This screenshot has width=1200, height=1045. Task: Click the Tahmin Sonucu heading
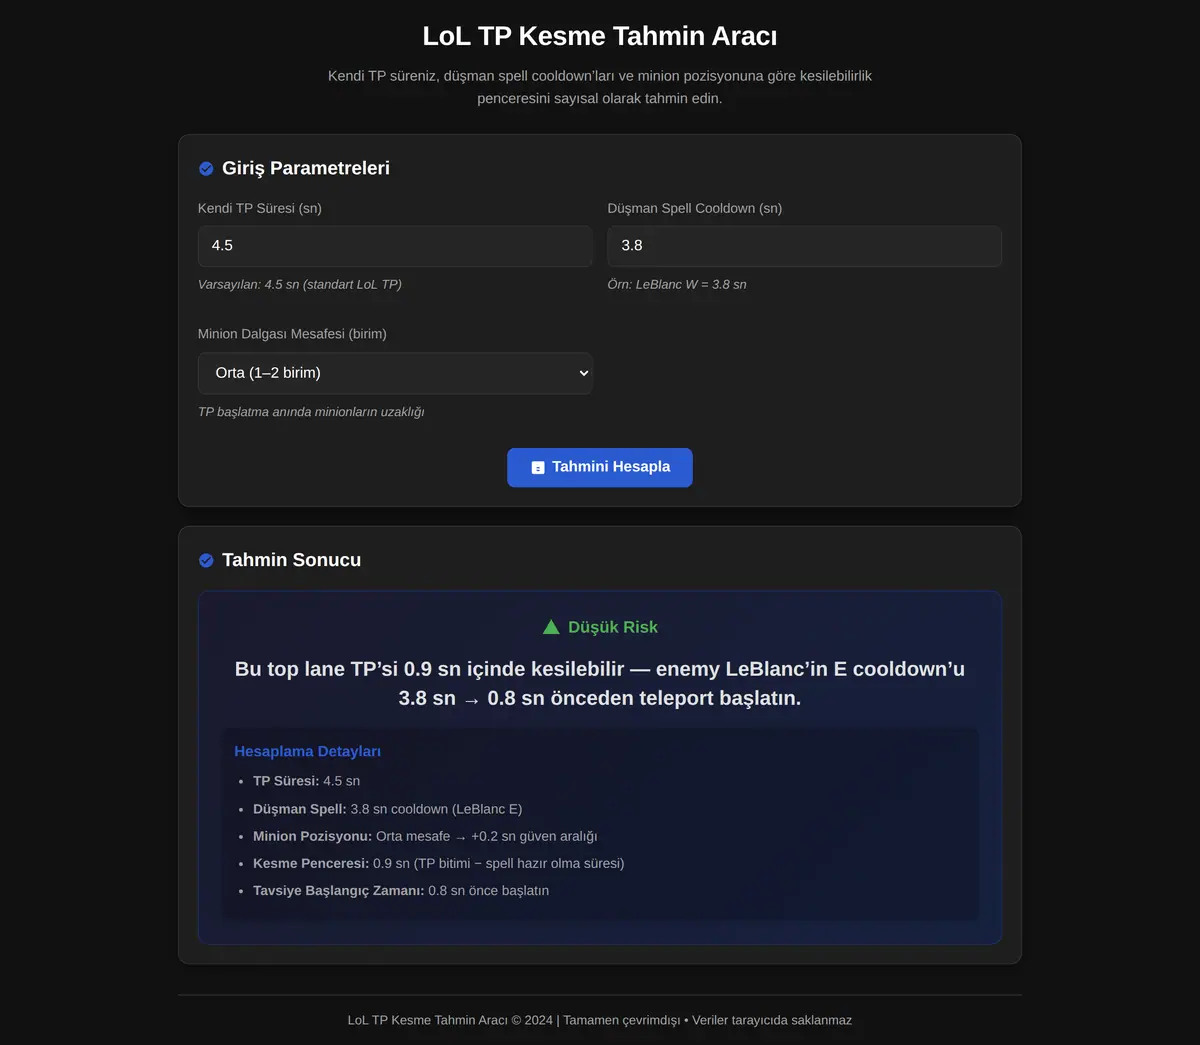[292, 560]
